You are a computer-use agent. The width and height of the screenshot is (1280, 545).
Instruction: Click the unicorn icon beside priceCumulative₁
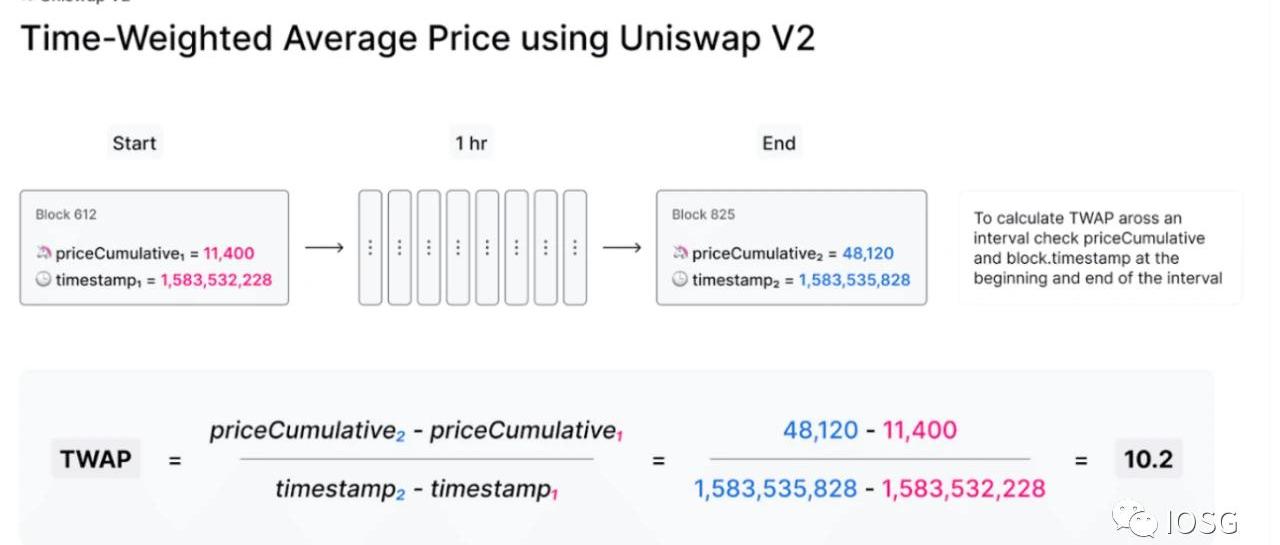point(44,253)
